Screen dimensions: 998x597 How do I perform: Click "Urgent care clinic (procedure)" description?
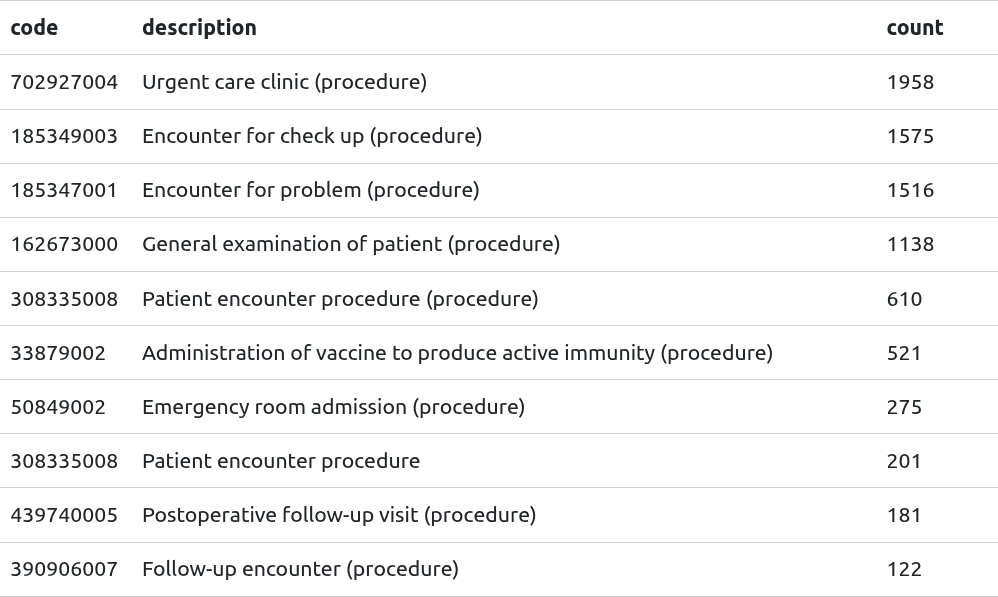[284, 82]
